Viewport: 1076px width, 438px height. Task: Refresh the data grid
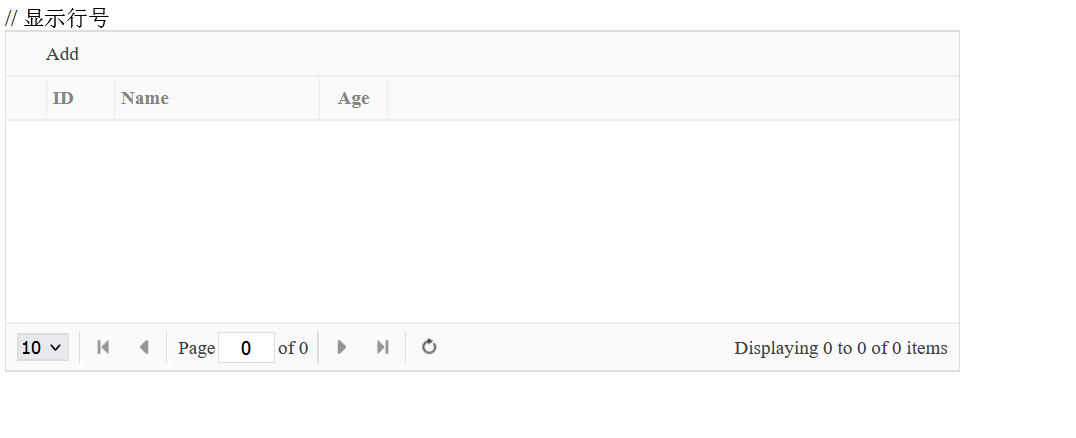pyautogui.click(x=429, y=347)
